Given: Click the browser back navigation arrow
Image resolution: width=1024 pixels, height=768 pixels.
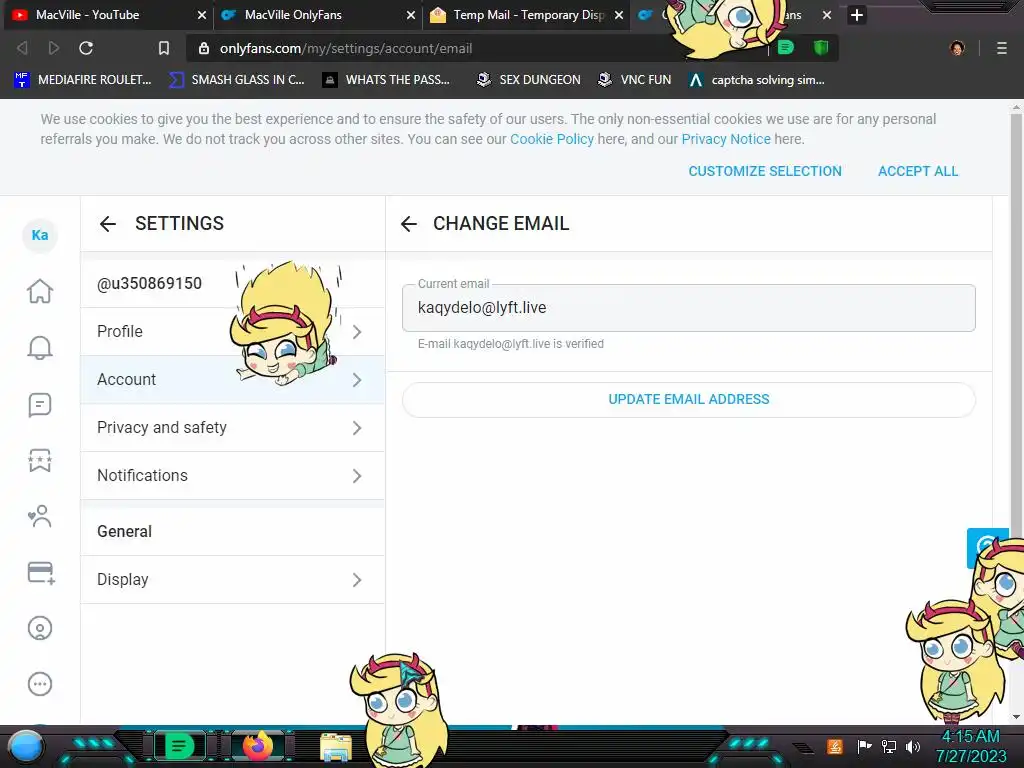Looking at the screenshot, I should click(22, 48).
